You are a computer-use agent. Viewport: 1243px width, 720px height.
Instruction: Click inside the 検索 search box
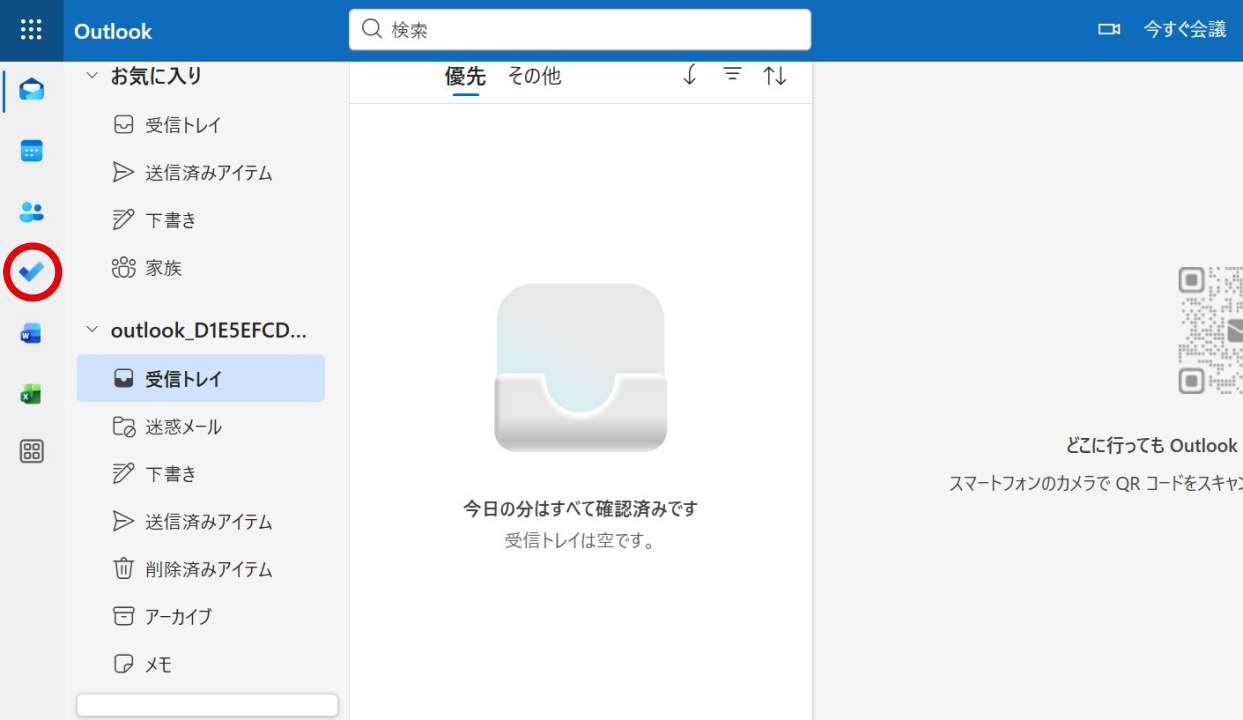click(x=579, y=29)
